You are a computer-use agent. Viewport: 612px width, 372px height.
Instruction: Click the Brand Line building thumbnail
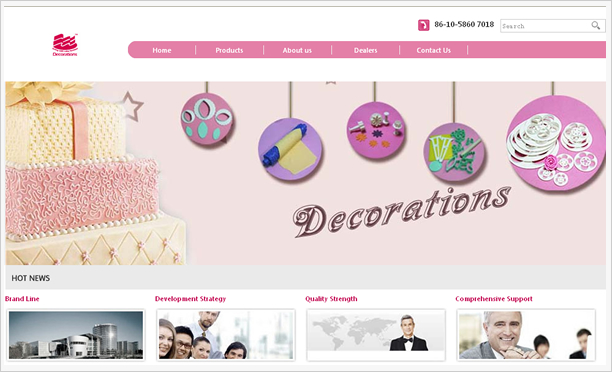[x=76, y=335]
